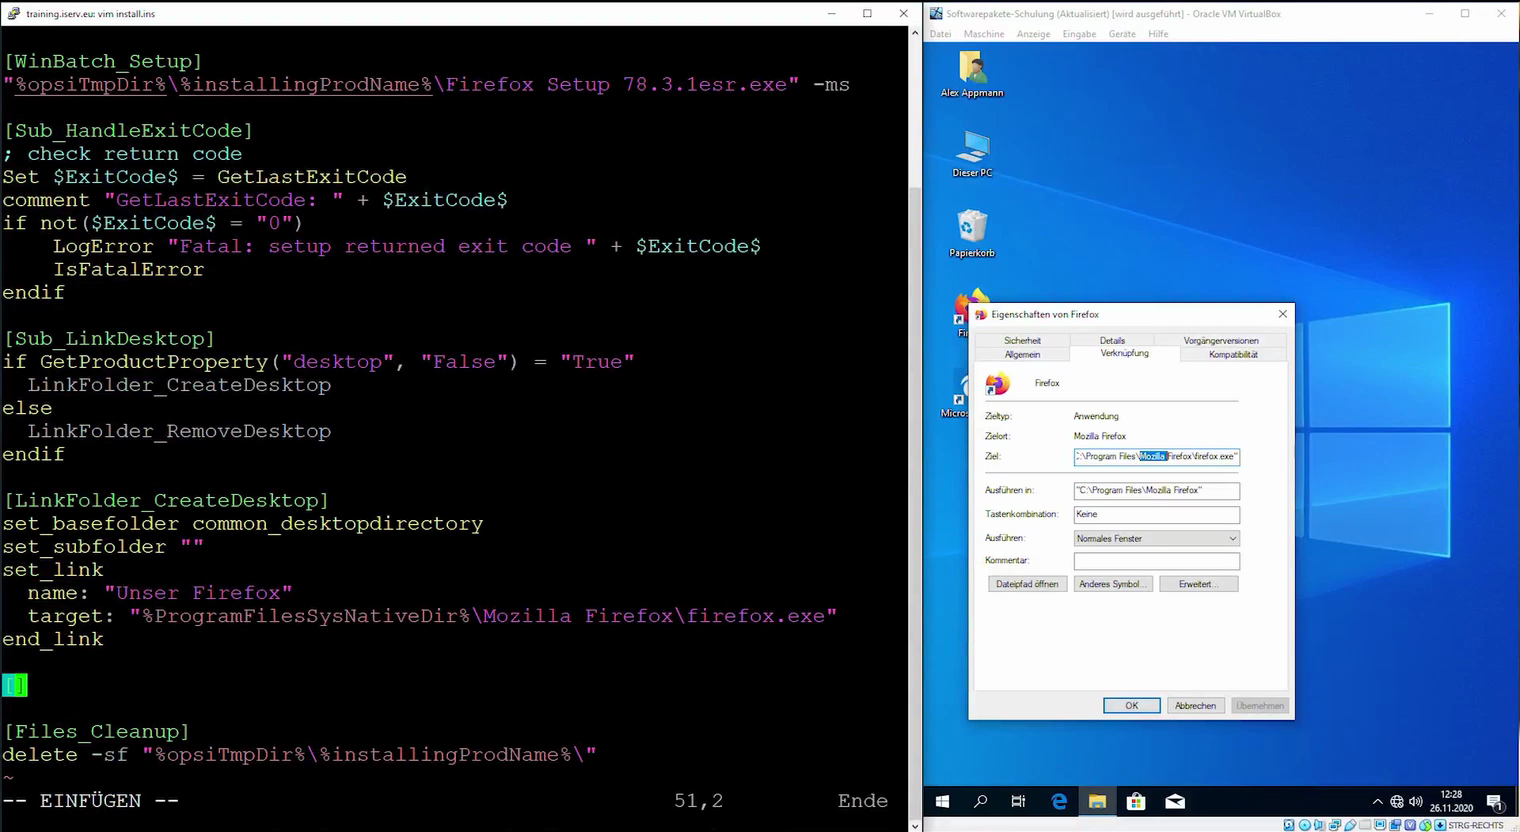Launch Microsoft Edge from the taskbar
1520x832 pixels.
(1059, 801)
